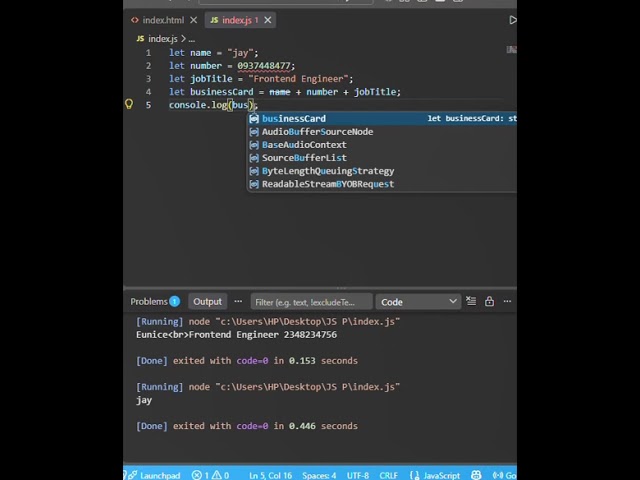Click the second index.js path in output

309,387
